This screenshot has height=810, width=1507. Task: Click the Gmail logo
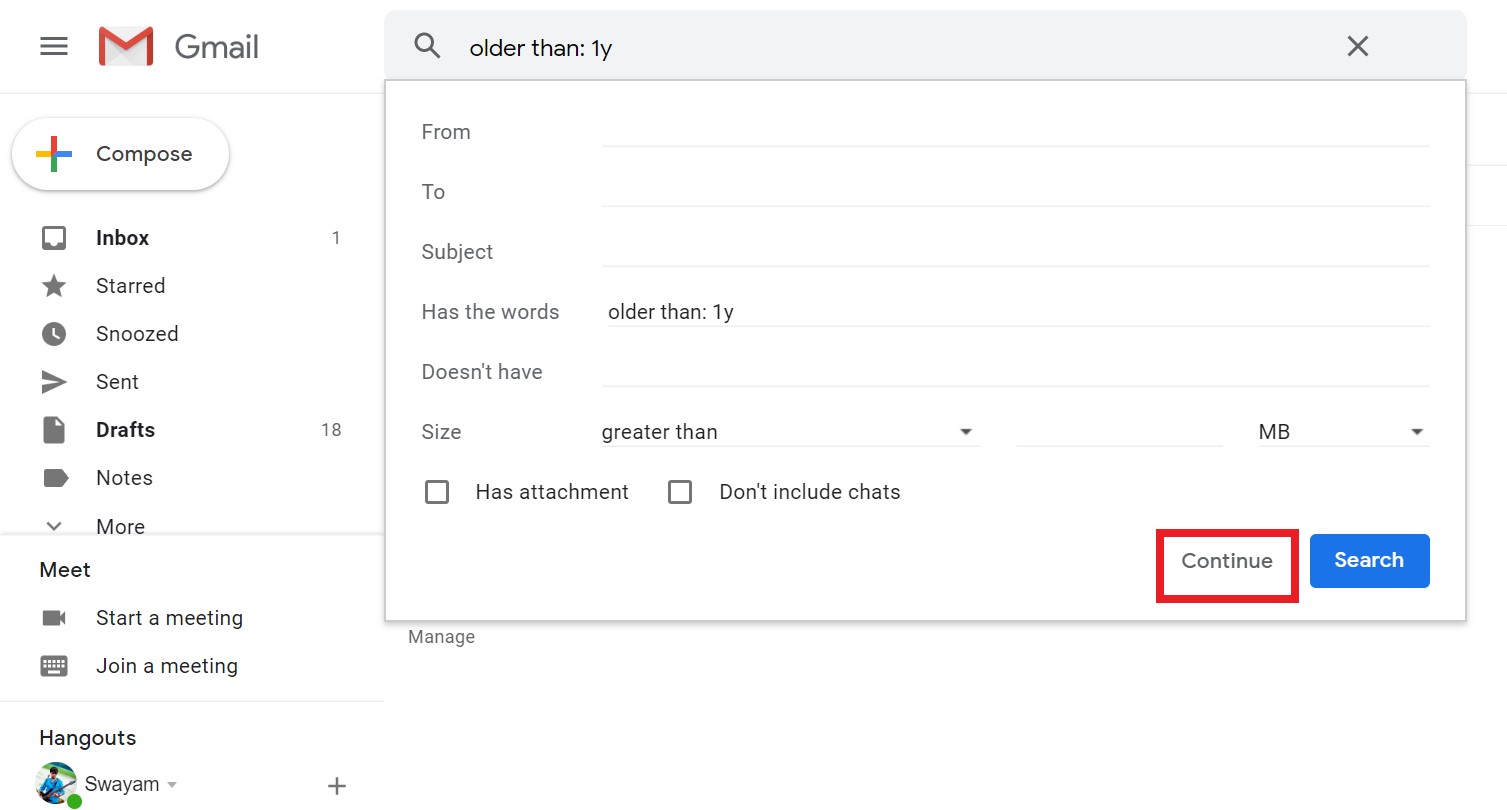(177, 45)
